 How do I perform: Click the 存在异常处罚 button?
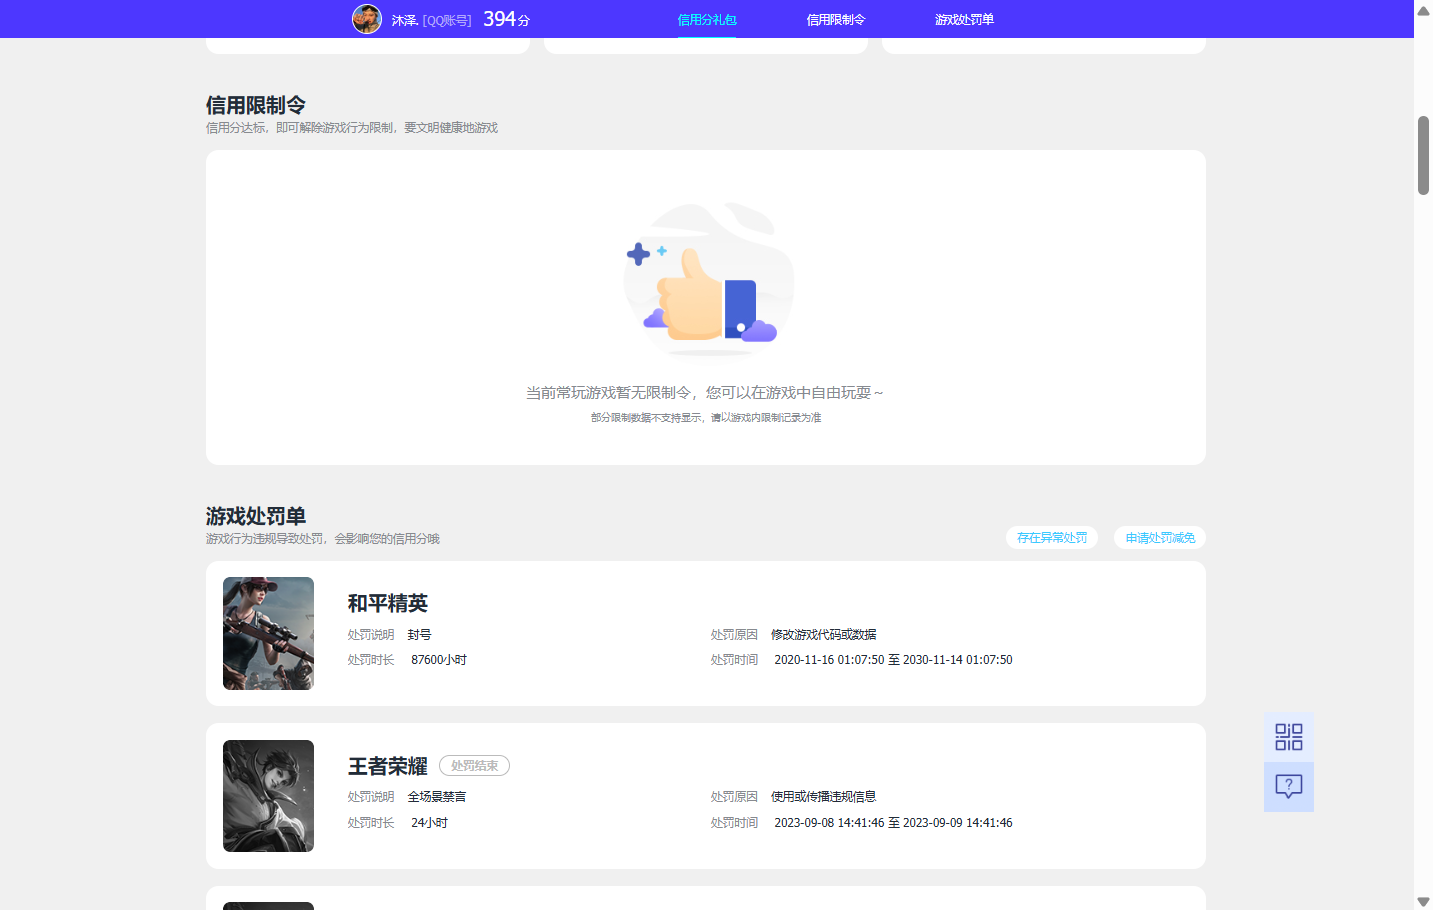[x=1051, y=537]
